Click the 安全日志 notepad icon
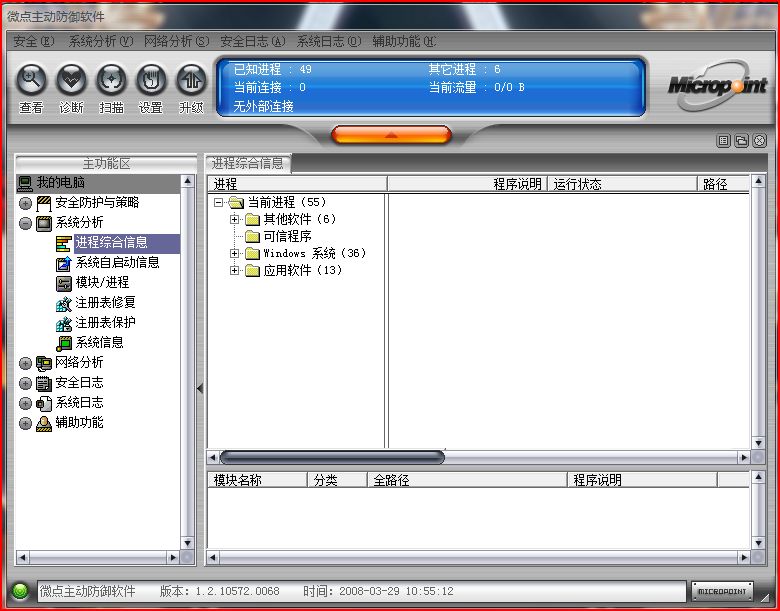Viewport: 780px width, 611px height. pos(44,383)
